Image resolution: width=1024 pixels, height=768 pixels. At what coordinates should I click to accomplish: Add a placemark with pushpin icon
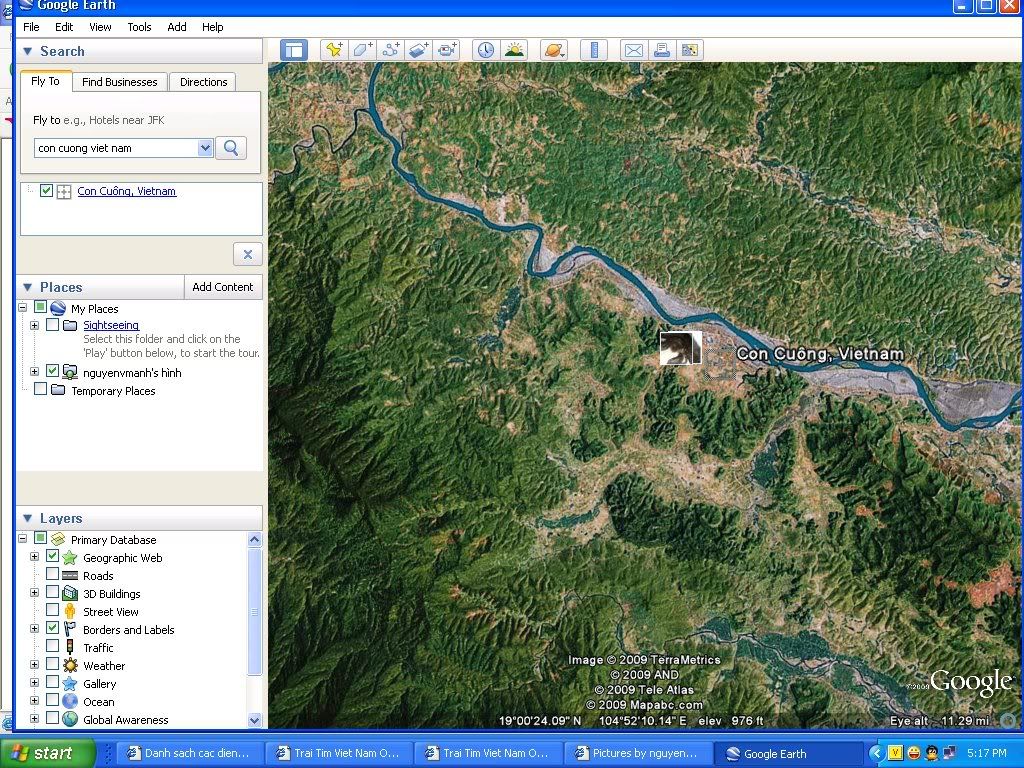tap(334, 50)
